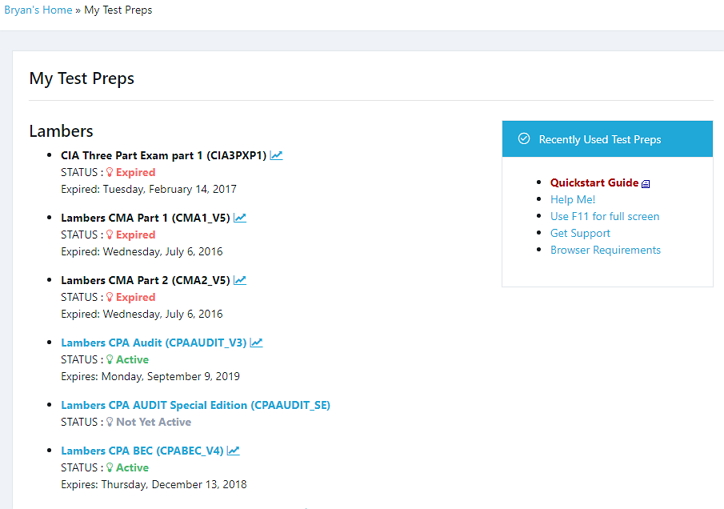Click the green bulb icon for CPA Audit status
724x509 pixels.
(109, 359)
